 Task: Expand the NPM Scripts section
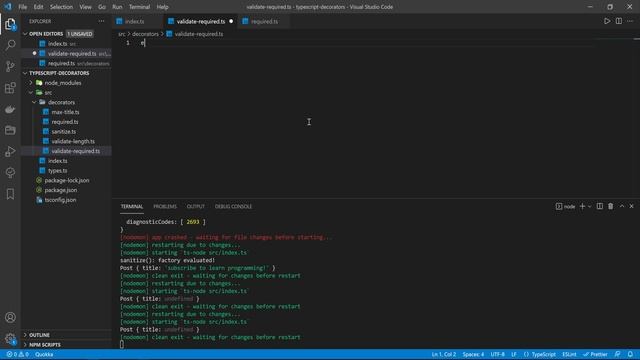pos(25,345)
